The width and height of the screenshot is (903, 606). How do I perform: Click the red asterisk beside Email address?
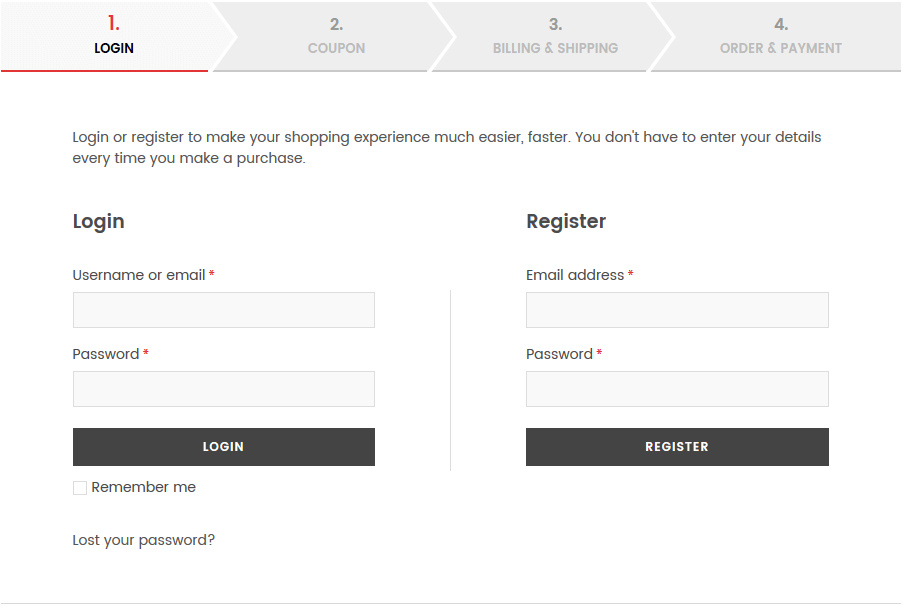(x=629, y=274)
